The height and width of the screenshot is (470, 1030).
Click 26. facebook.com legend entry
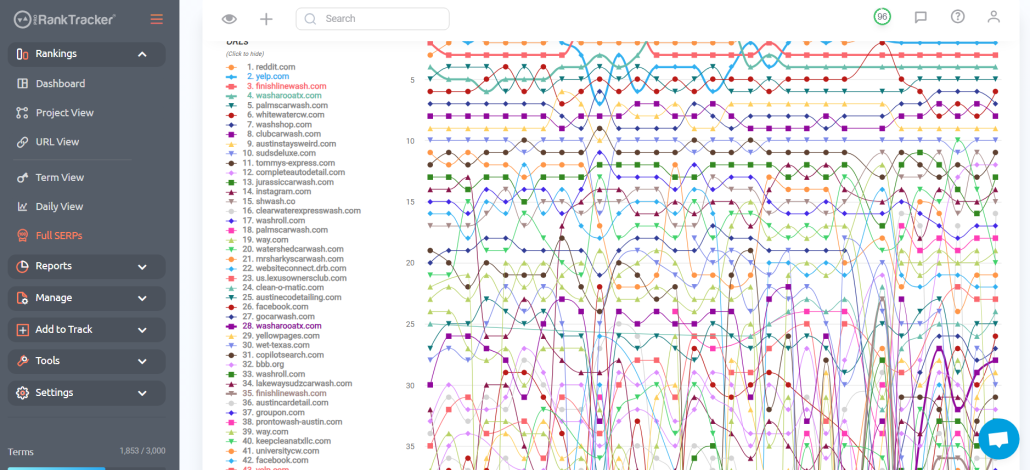[267, 306]
